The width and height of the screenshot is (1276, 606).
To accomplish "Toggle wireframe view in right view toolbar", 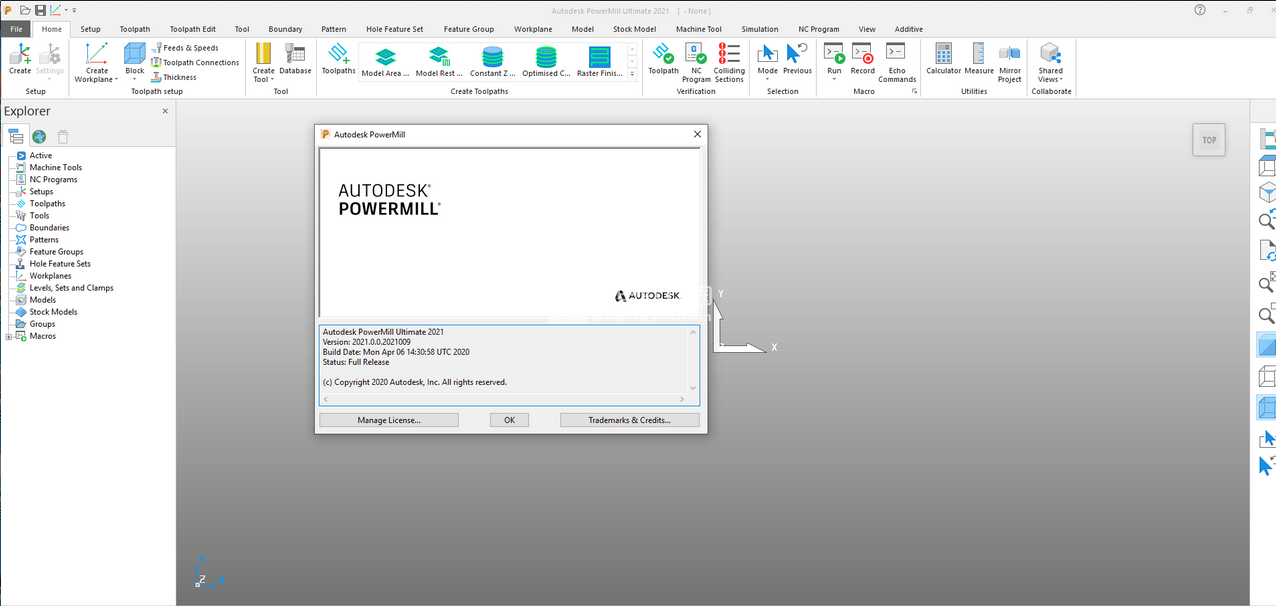I will (x=1267, y=376).
